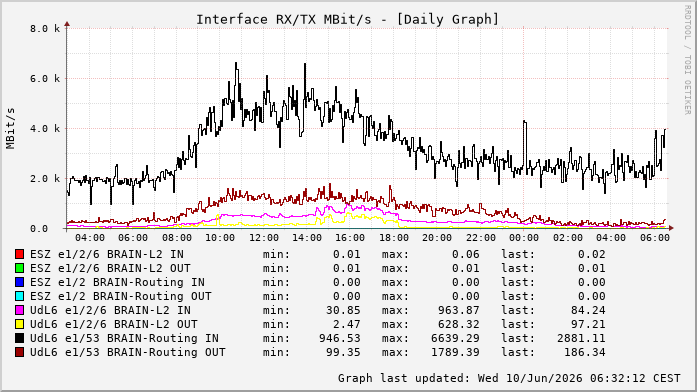Click the yellow UdL6 e1/2/6 BRAIN-L2 OUT swatch
This screenshot has width=697, height=392.
point(19,324)
